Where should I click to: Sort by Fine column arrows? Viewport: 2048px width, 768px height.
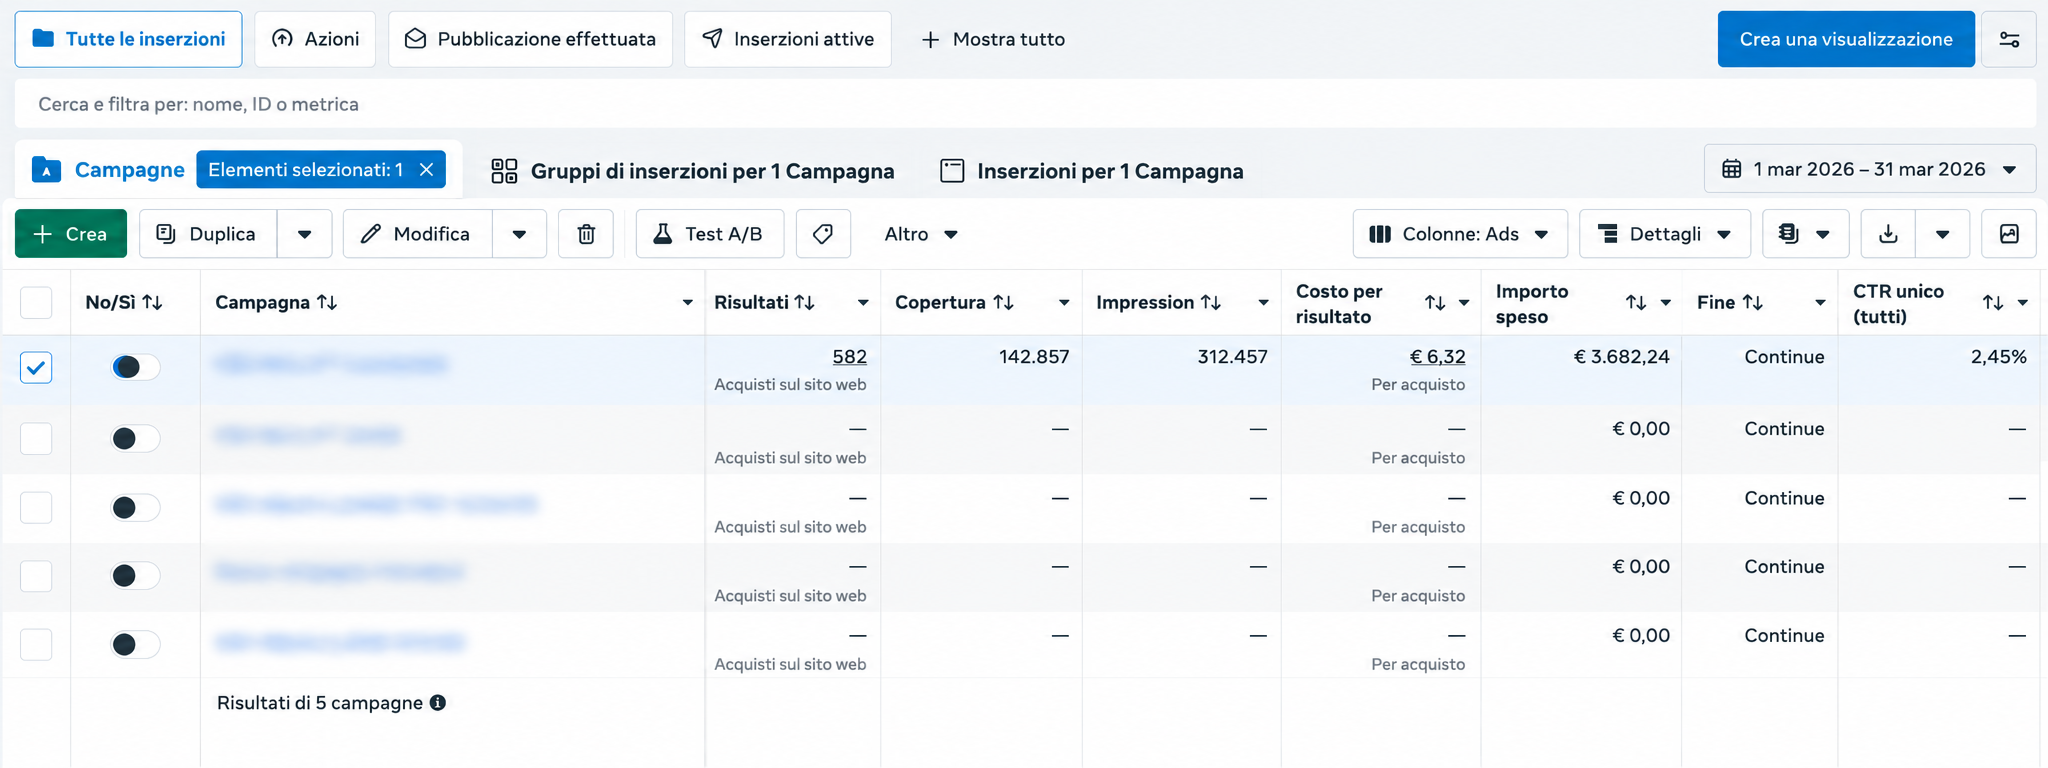pyautogui.click(x=1753, y=302)
